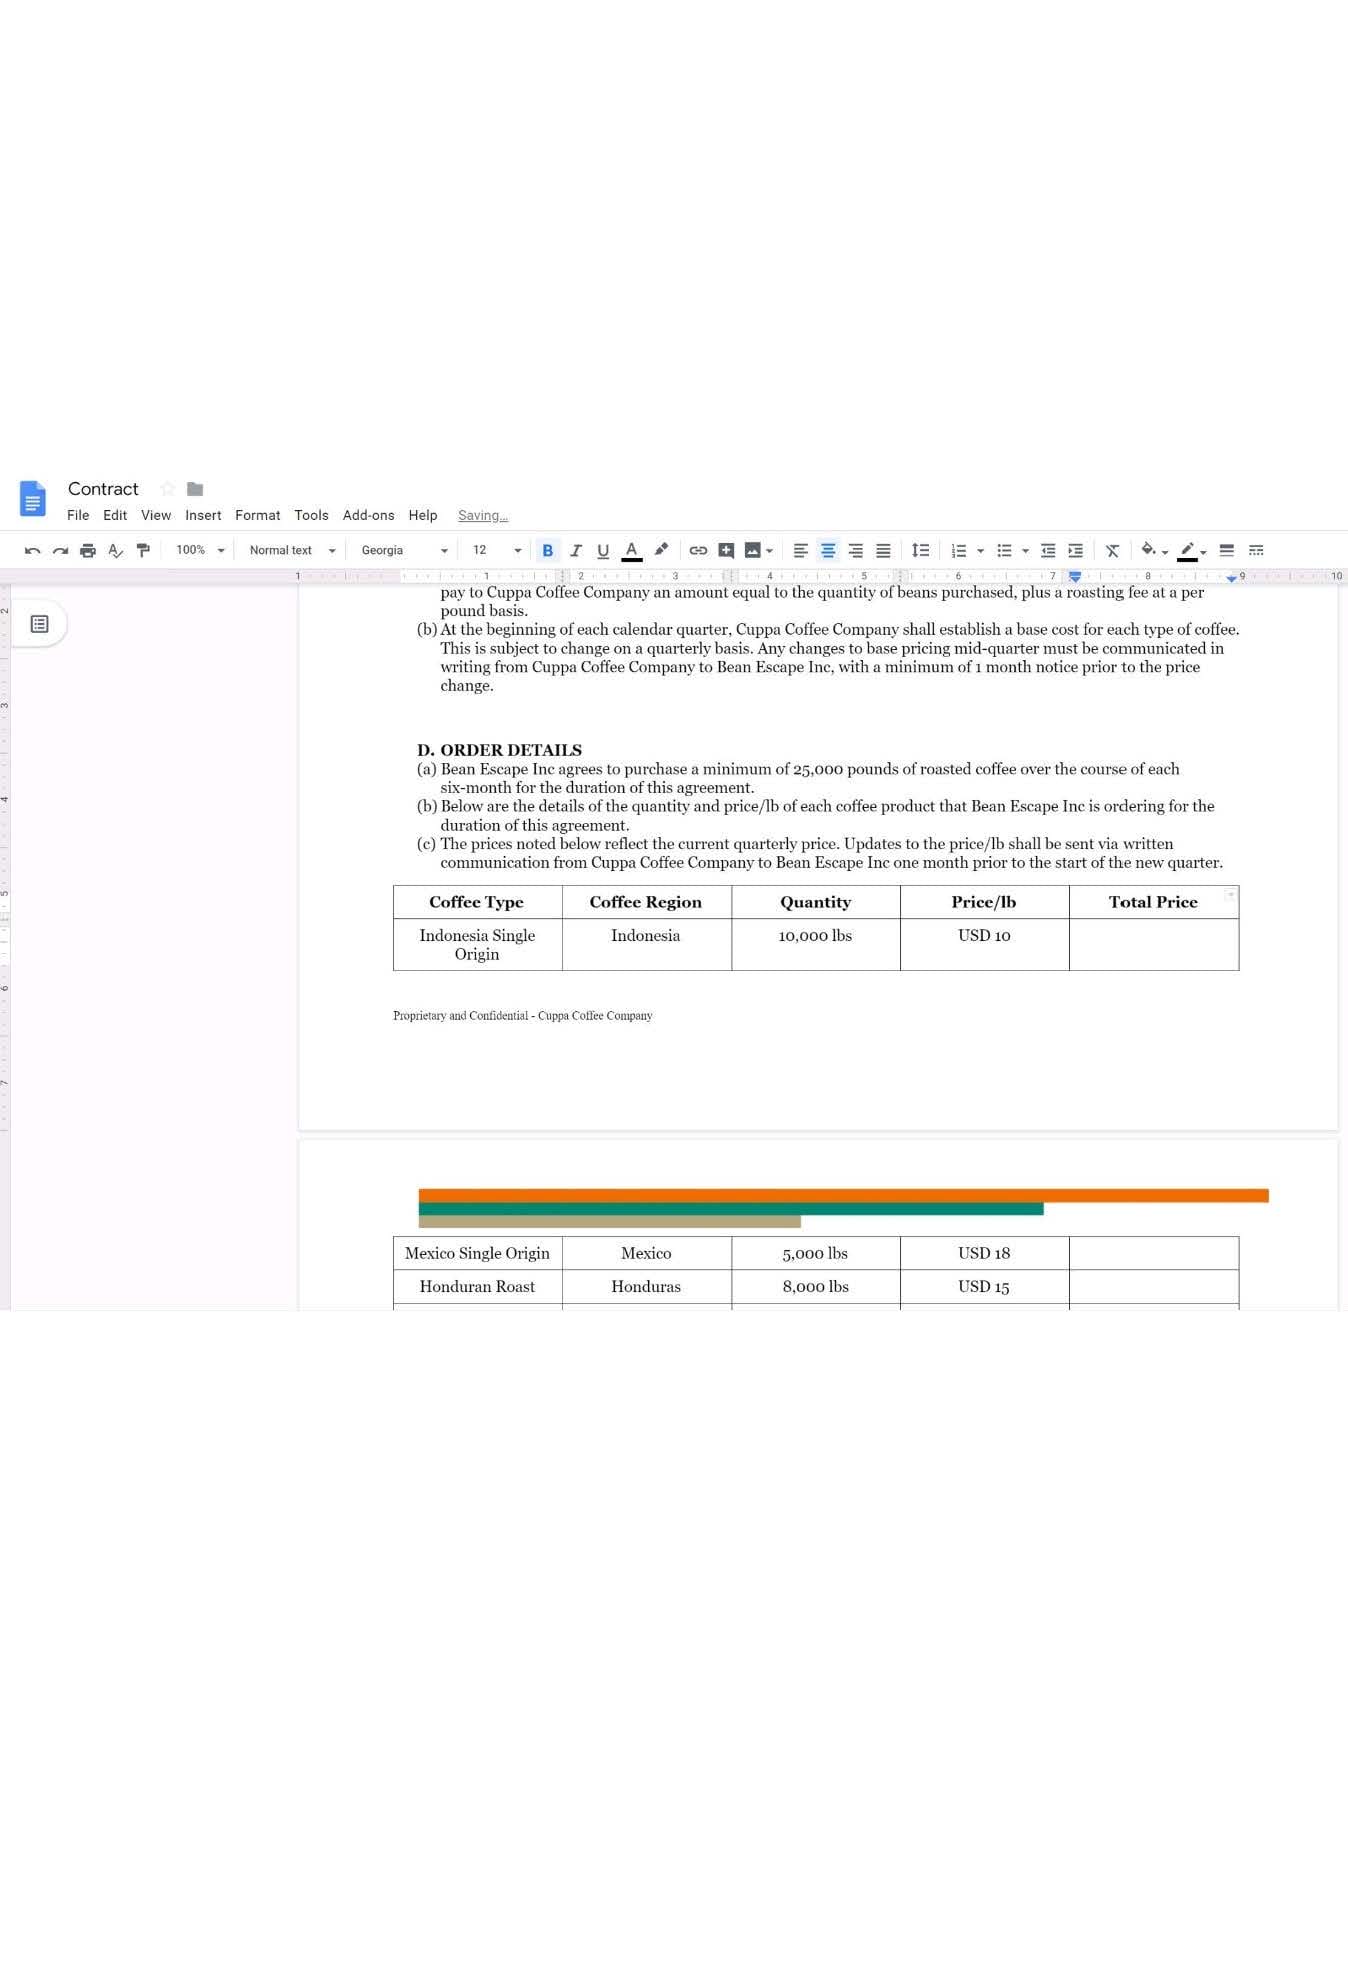Redo the last action
1348x1982 pixels.
(x=61, y=551)
